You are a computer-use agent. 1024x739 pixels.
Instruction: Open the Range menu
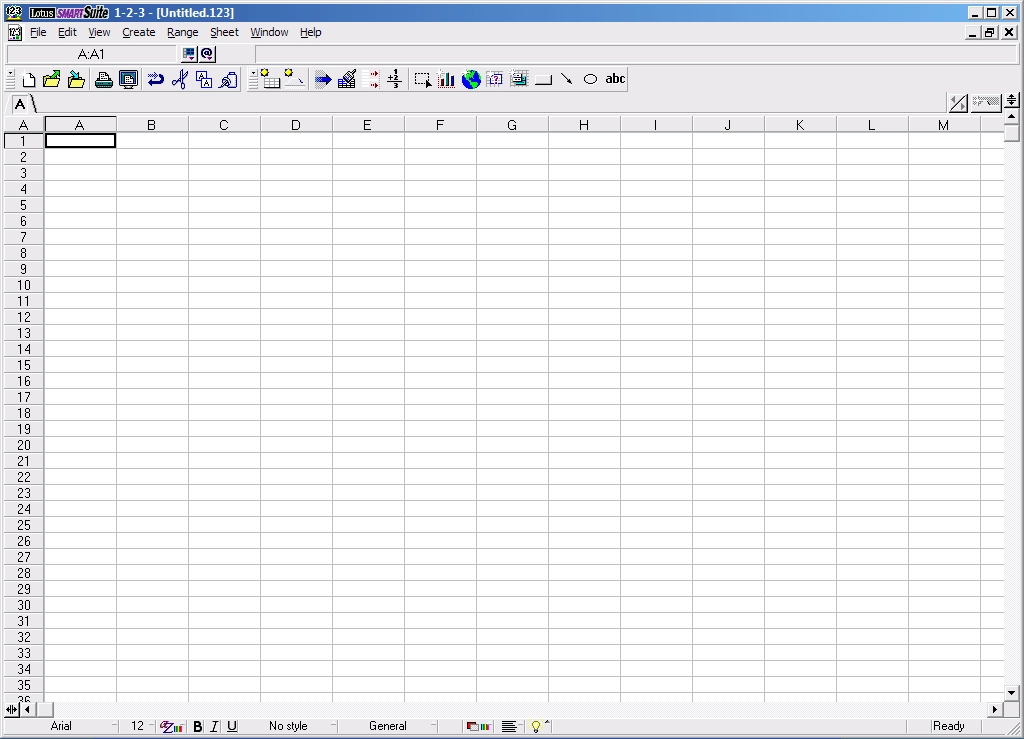[x=182, y=32]
